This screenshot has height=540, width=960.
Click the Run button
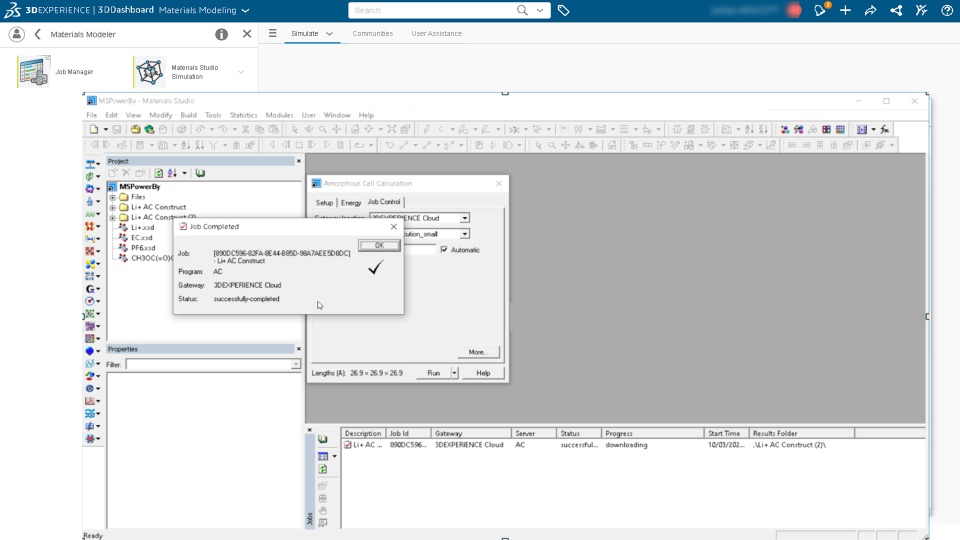click(433, 373)
